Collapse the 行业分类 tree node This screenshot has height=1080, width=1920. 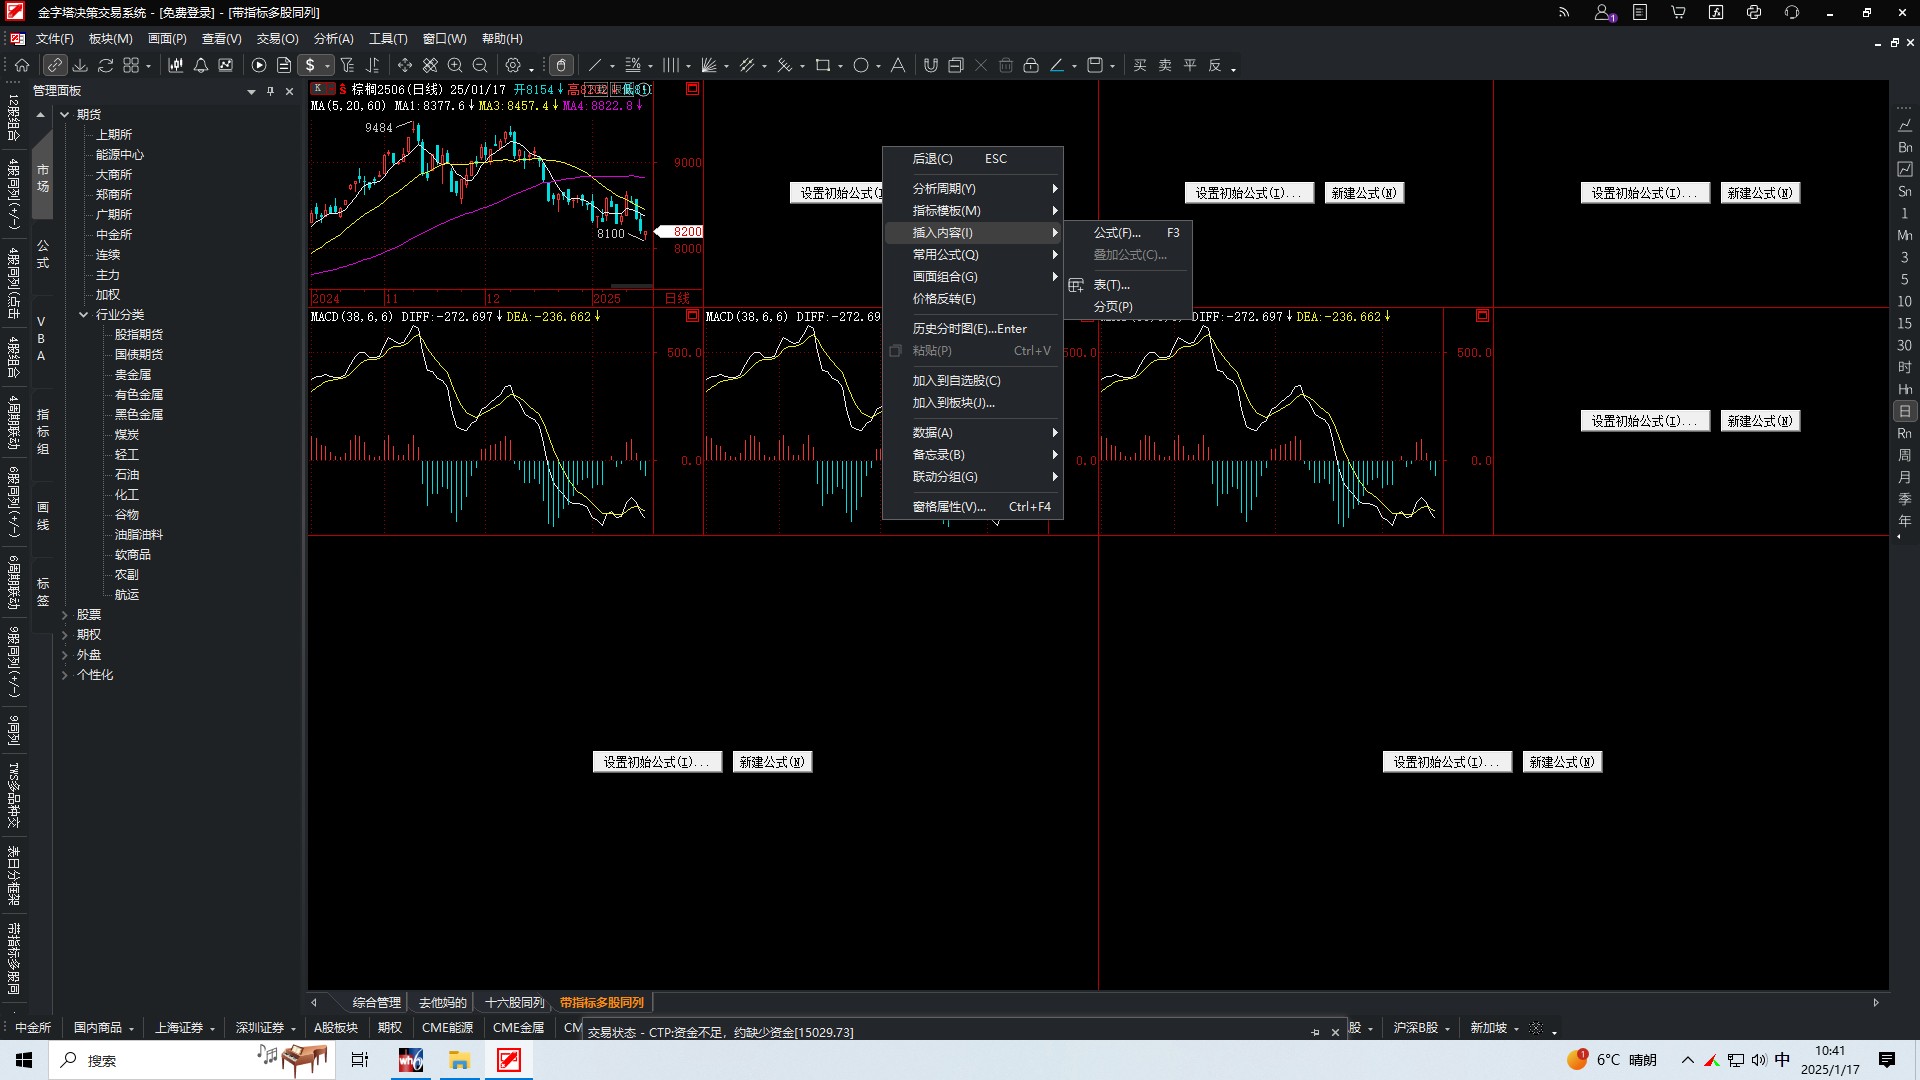(x=84, y=315)
